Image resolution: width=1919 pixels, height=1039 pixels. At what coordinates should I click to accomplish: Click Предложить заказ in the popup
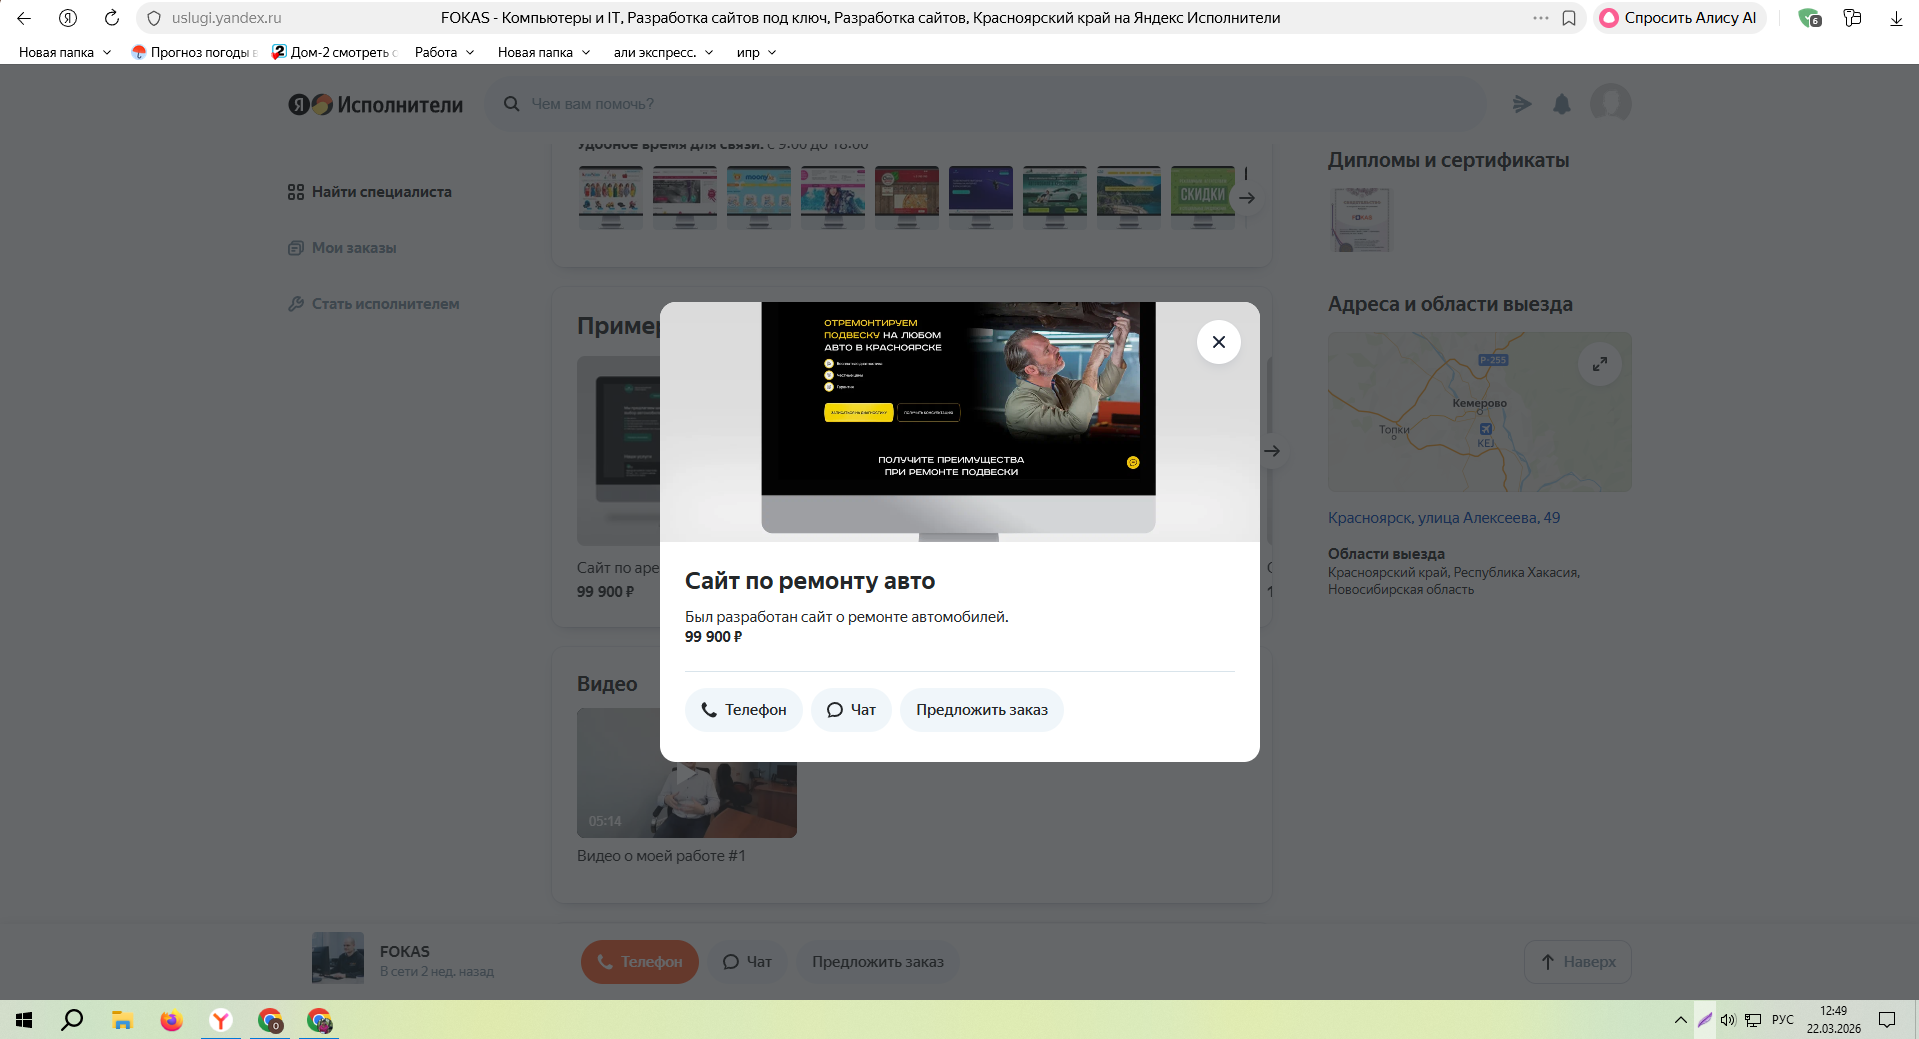click(982, 710)
